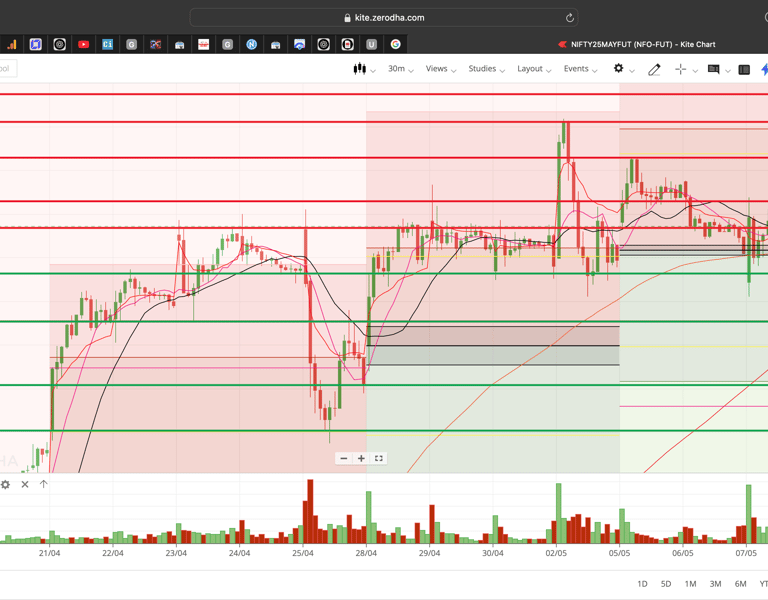Open the chevron beside the crosshair icon
The image size is (768, 600).
coord(695,71)
